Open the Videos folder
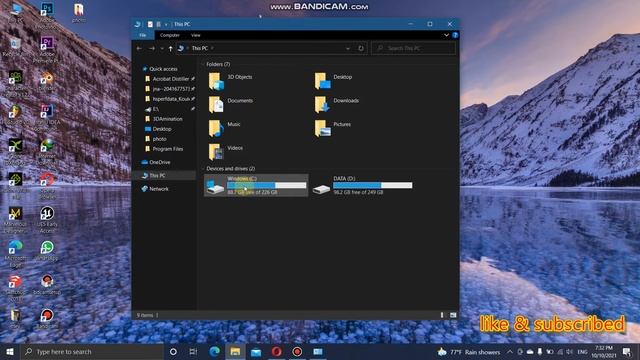This screenshot has width=640, height=360. [x=226, y=152]
